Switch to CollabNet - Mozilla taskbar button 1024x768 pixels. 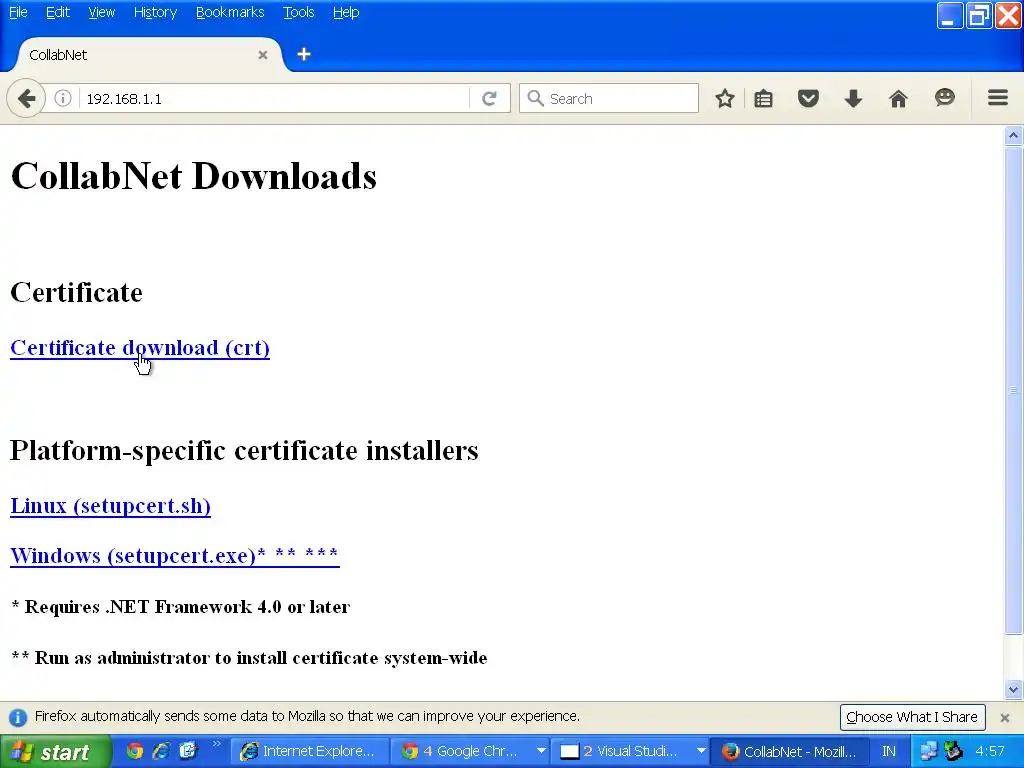[791, 752]
